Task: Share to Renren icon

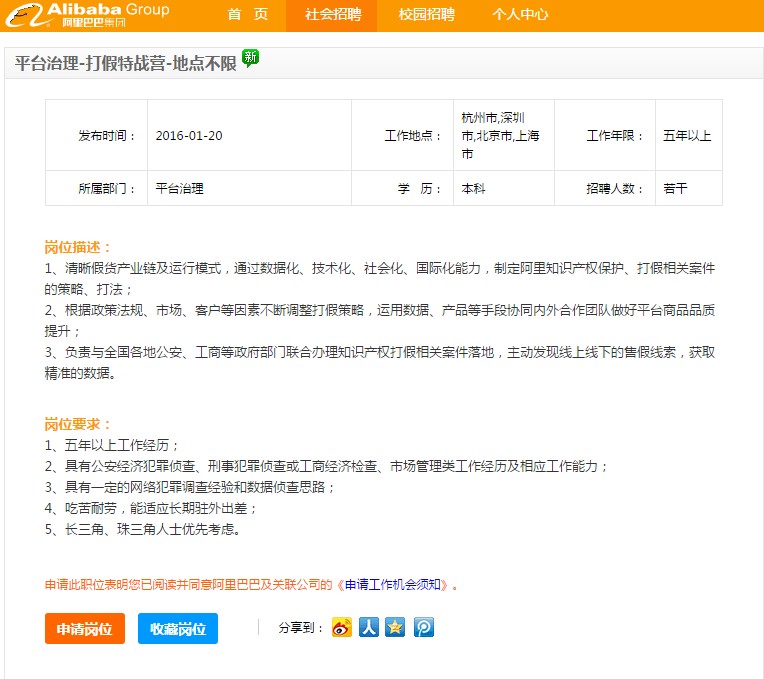Action: click(369, 627)
